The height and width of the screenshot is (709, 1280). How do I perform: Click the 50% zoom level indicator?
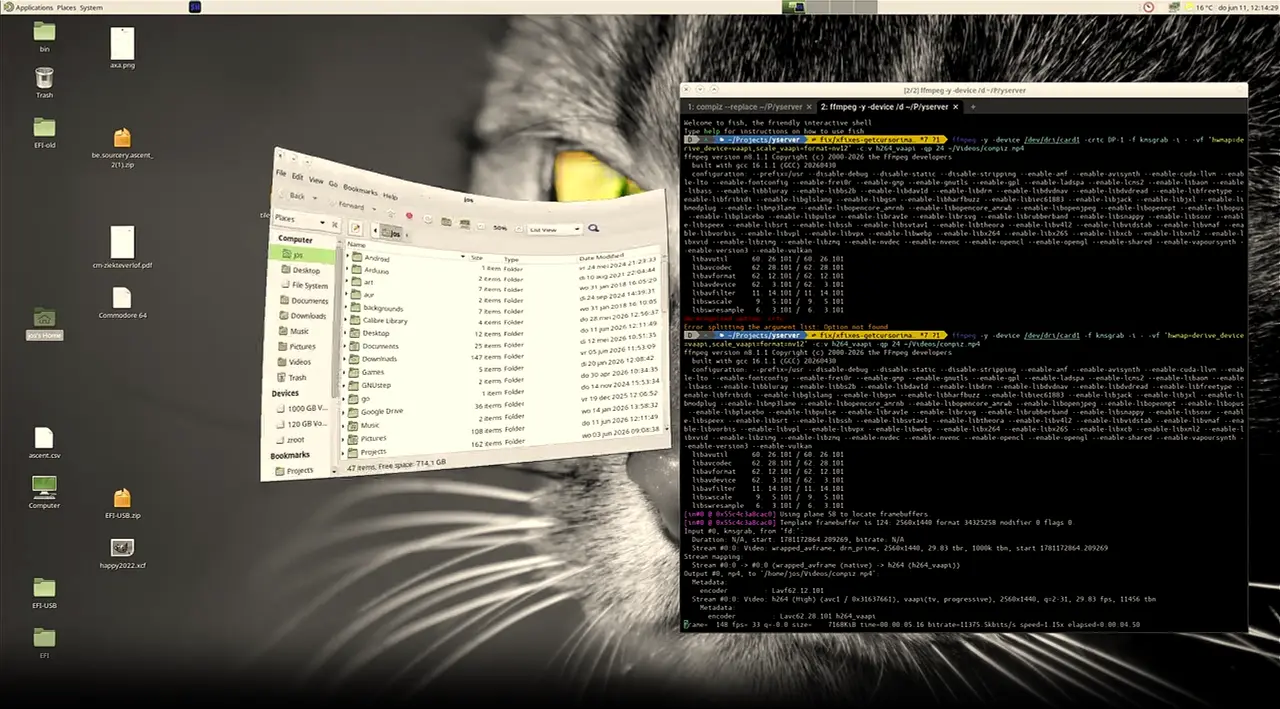pyautogui.click(x=500, y=228)
